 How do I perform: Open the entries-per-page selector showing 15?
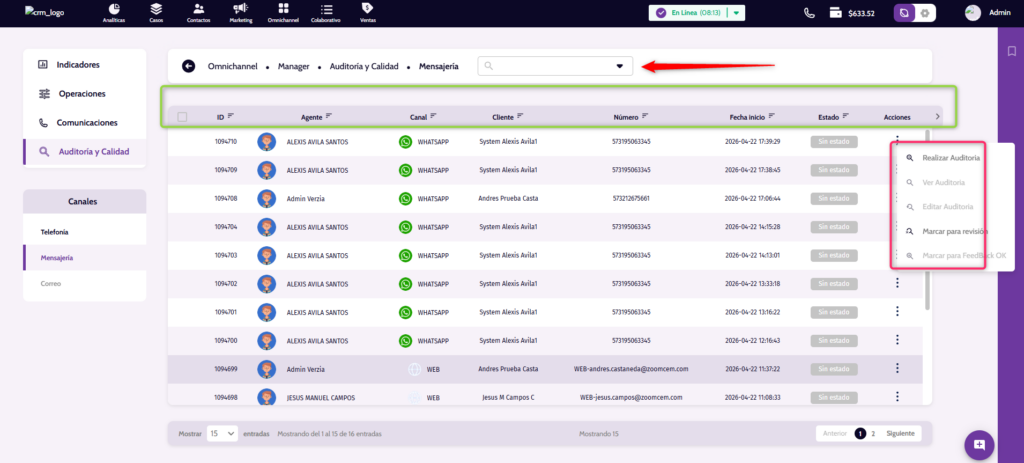point(222,433)
